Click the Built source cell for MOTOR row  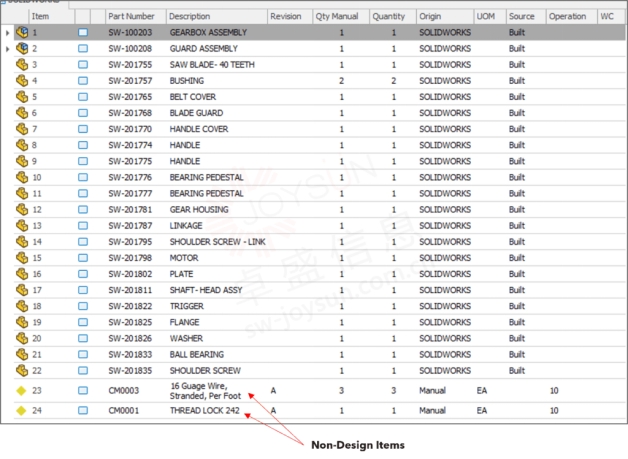[517, 258]
